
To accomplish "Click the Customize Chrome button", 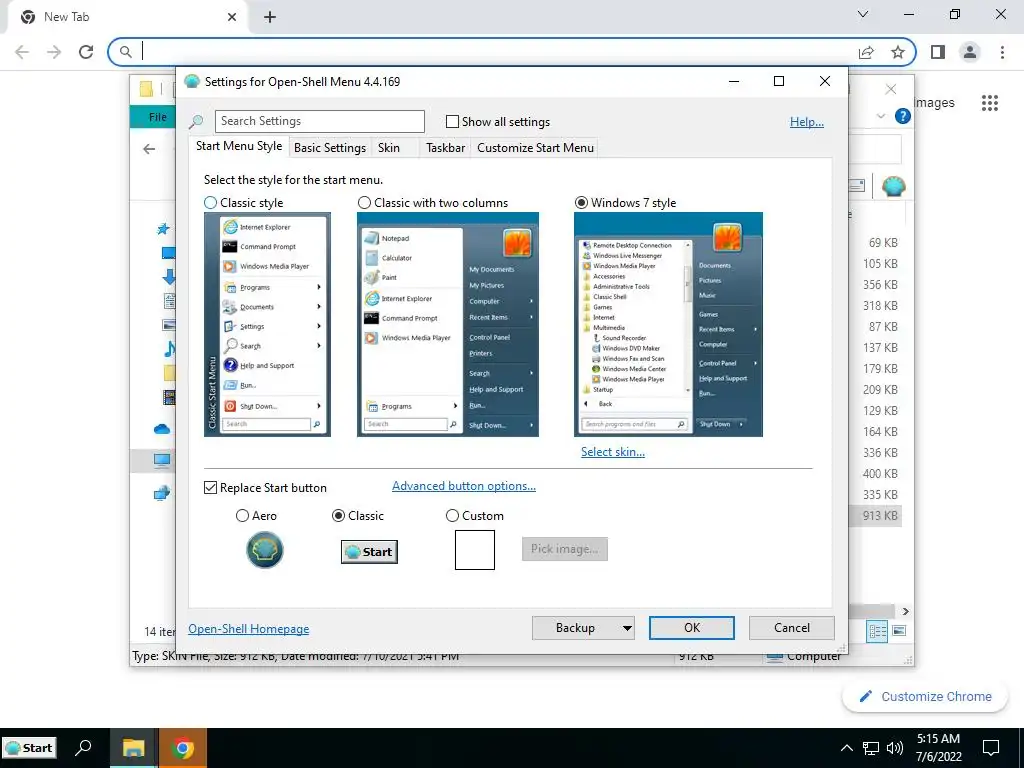I will (926, 696).
